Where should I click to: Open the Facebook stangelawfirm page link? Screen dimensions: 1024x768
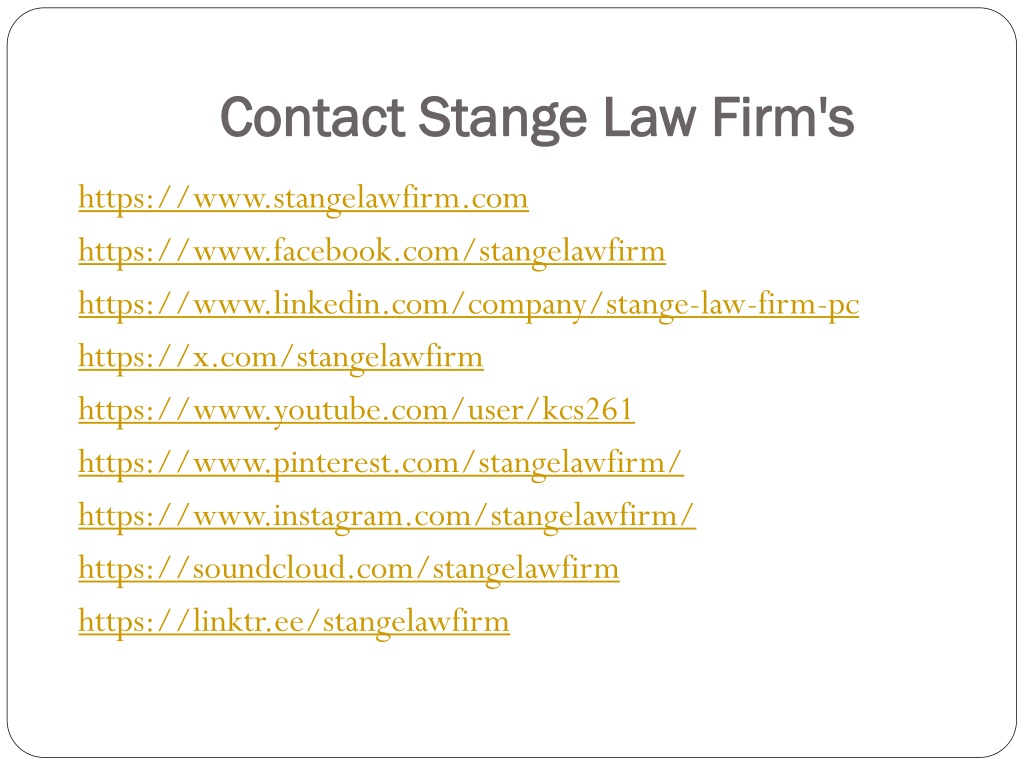[x=372, y=251]
